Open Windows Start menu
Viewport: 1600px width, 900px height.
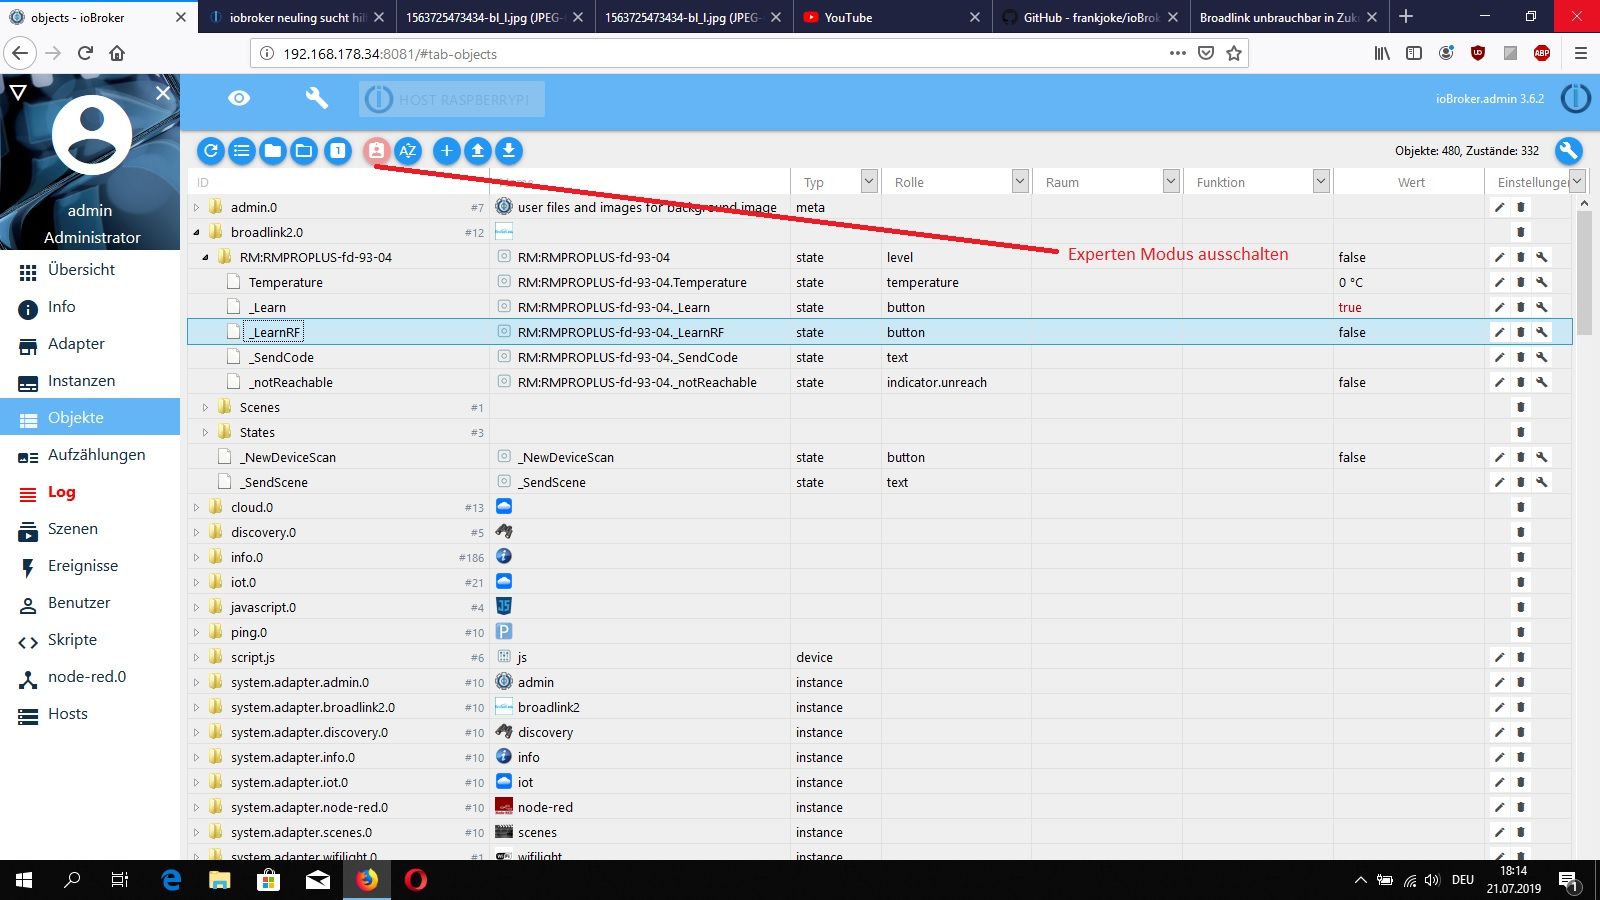coord(24,880)
